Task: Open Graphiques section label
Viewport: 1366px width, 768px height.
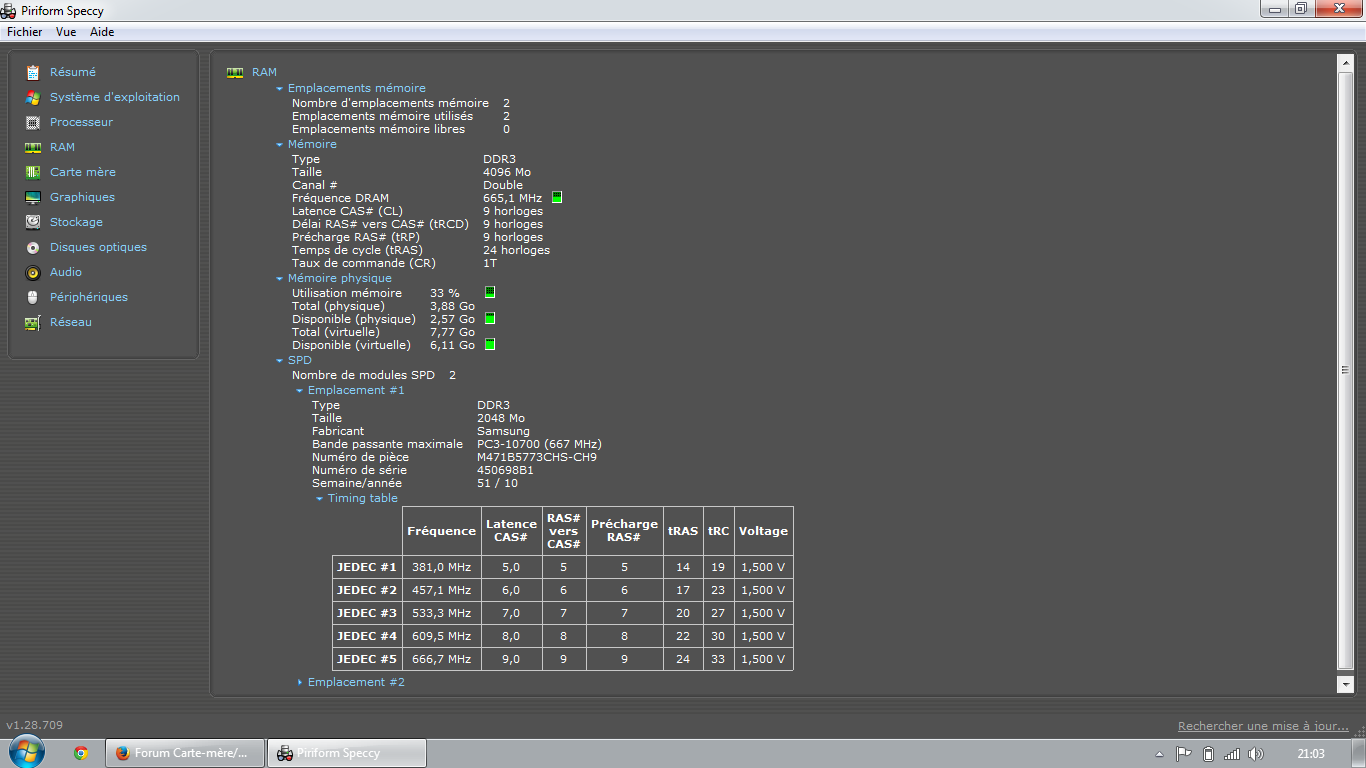Action: coord(82,197)
